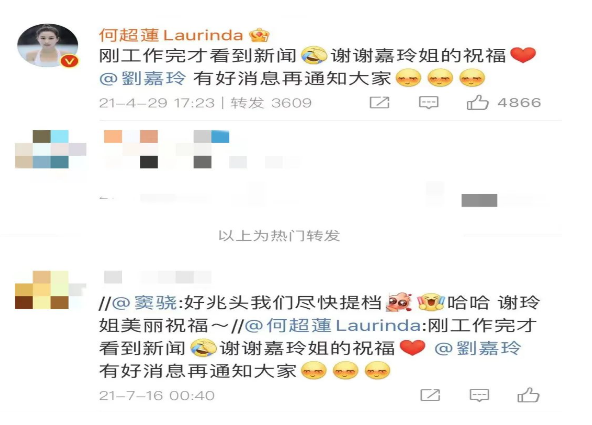This screenshot has height=425, width=592.
Task: Click the 以上为热门转发 divider label
Action: 279,236
